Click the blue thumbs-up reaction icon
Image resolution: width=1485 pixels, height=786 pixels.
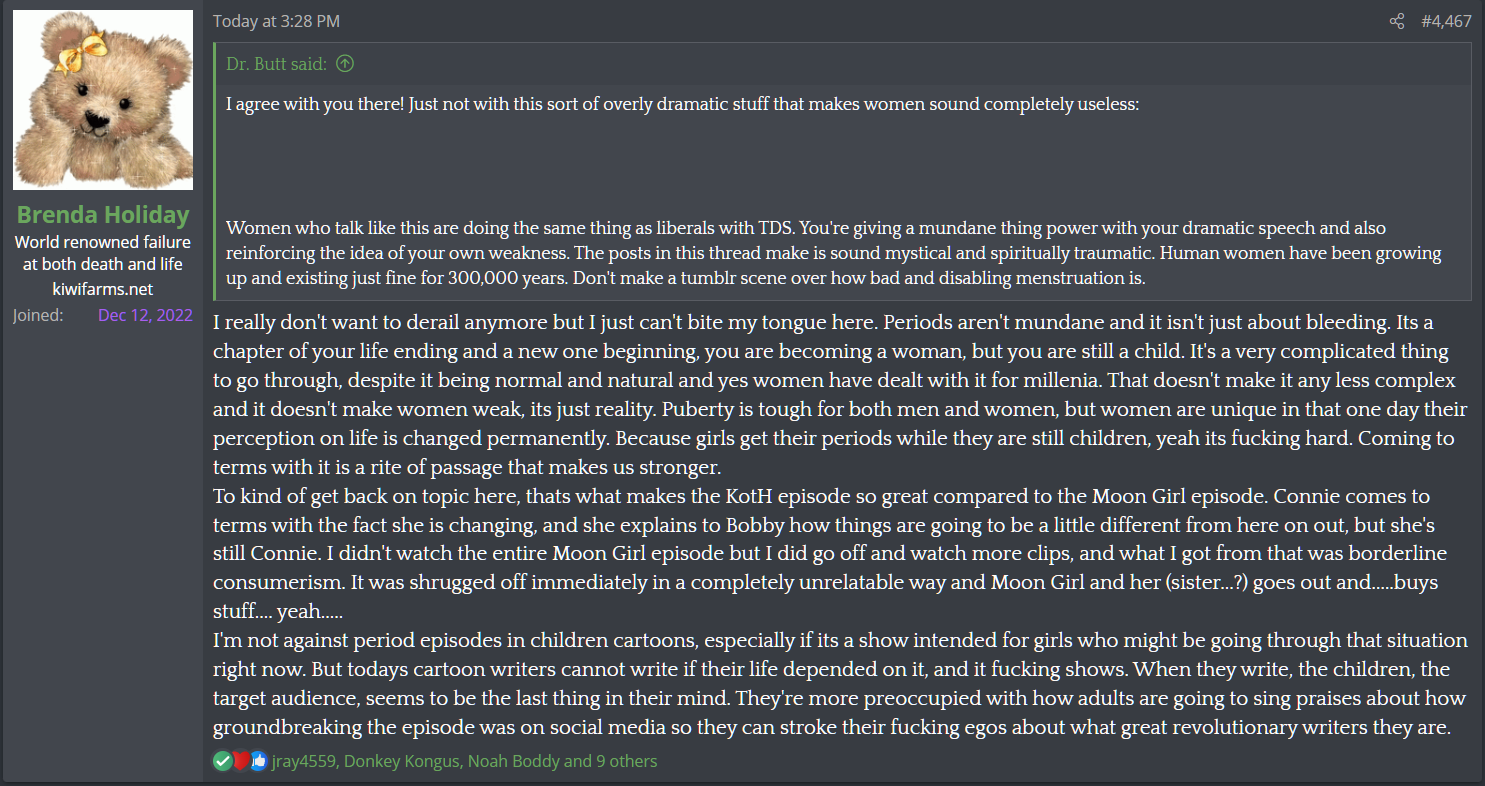click(x=259, y=761)
